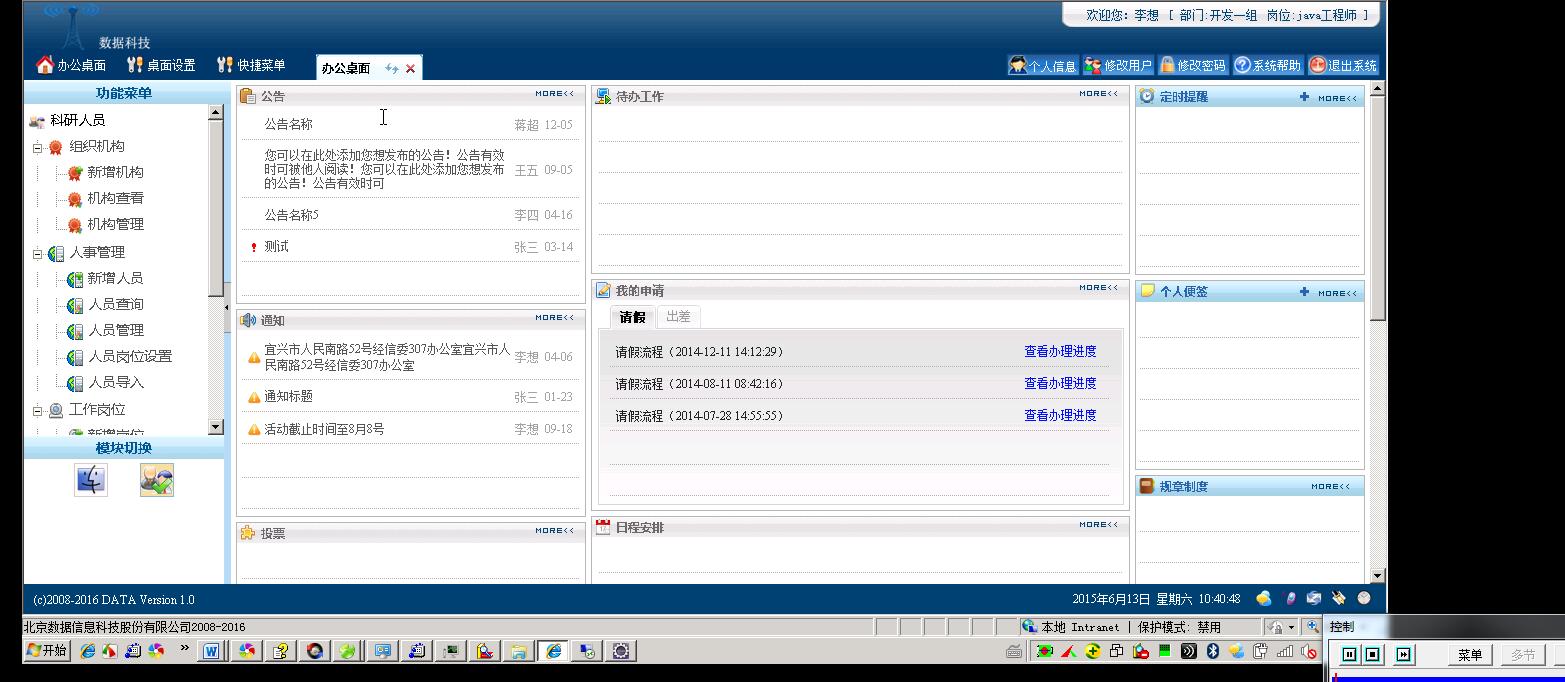The image size is (1565, 682).
Task: Open 人员查询 in the function menu
Action: pos(115,304)
